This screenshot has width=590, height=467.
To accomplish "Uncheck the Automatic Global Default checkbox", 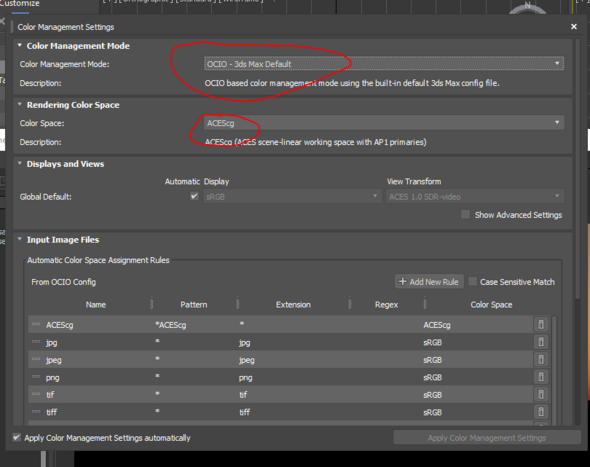I will [194, 196].
